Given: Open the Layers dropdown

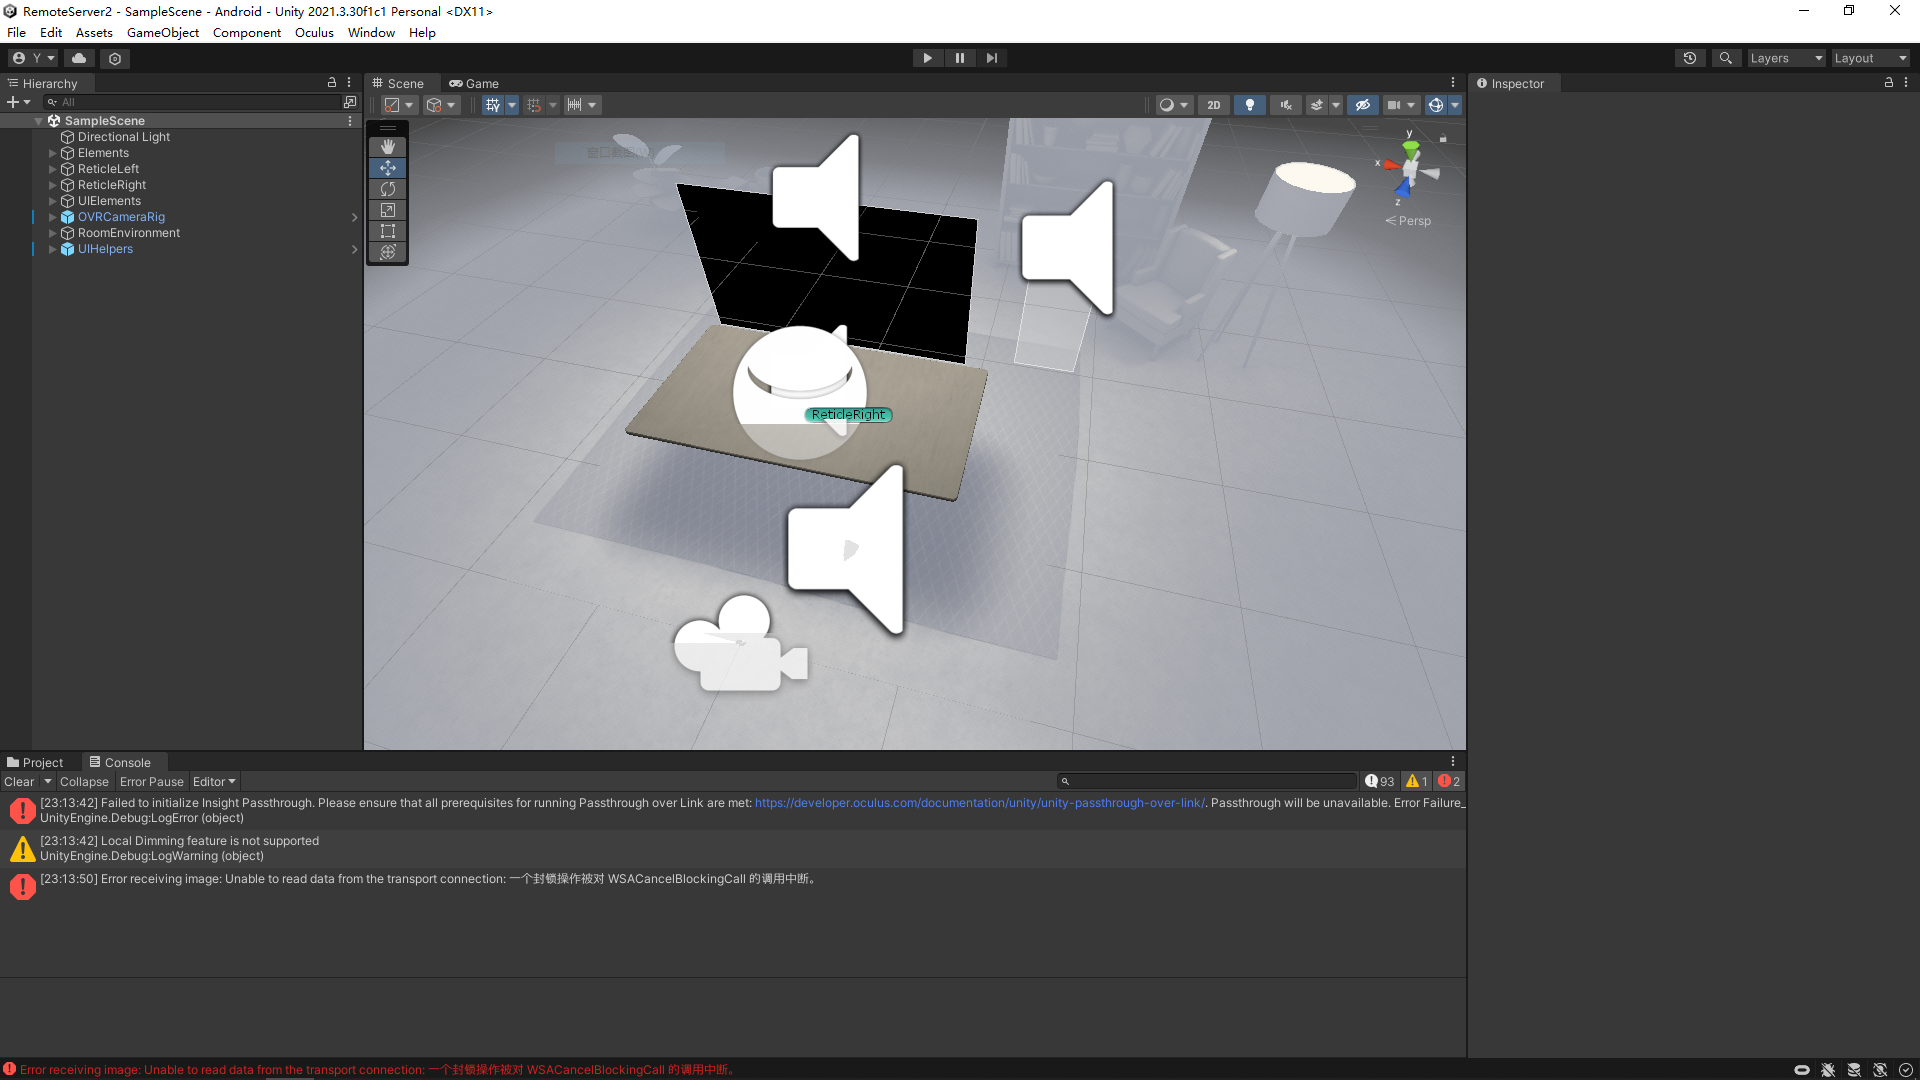Looking at the screenshot, I should (1786, 57).
